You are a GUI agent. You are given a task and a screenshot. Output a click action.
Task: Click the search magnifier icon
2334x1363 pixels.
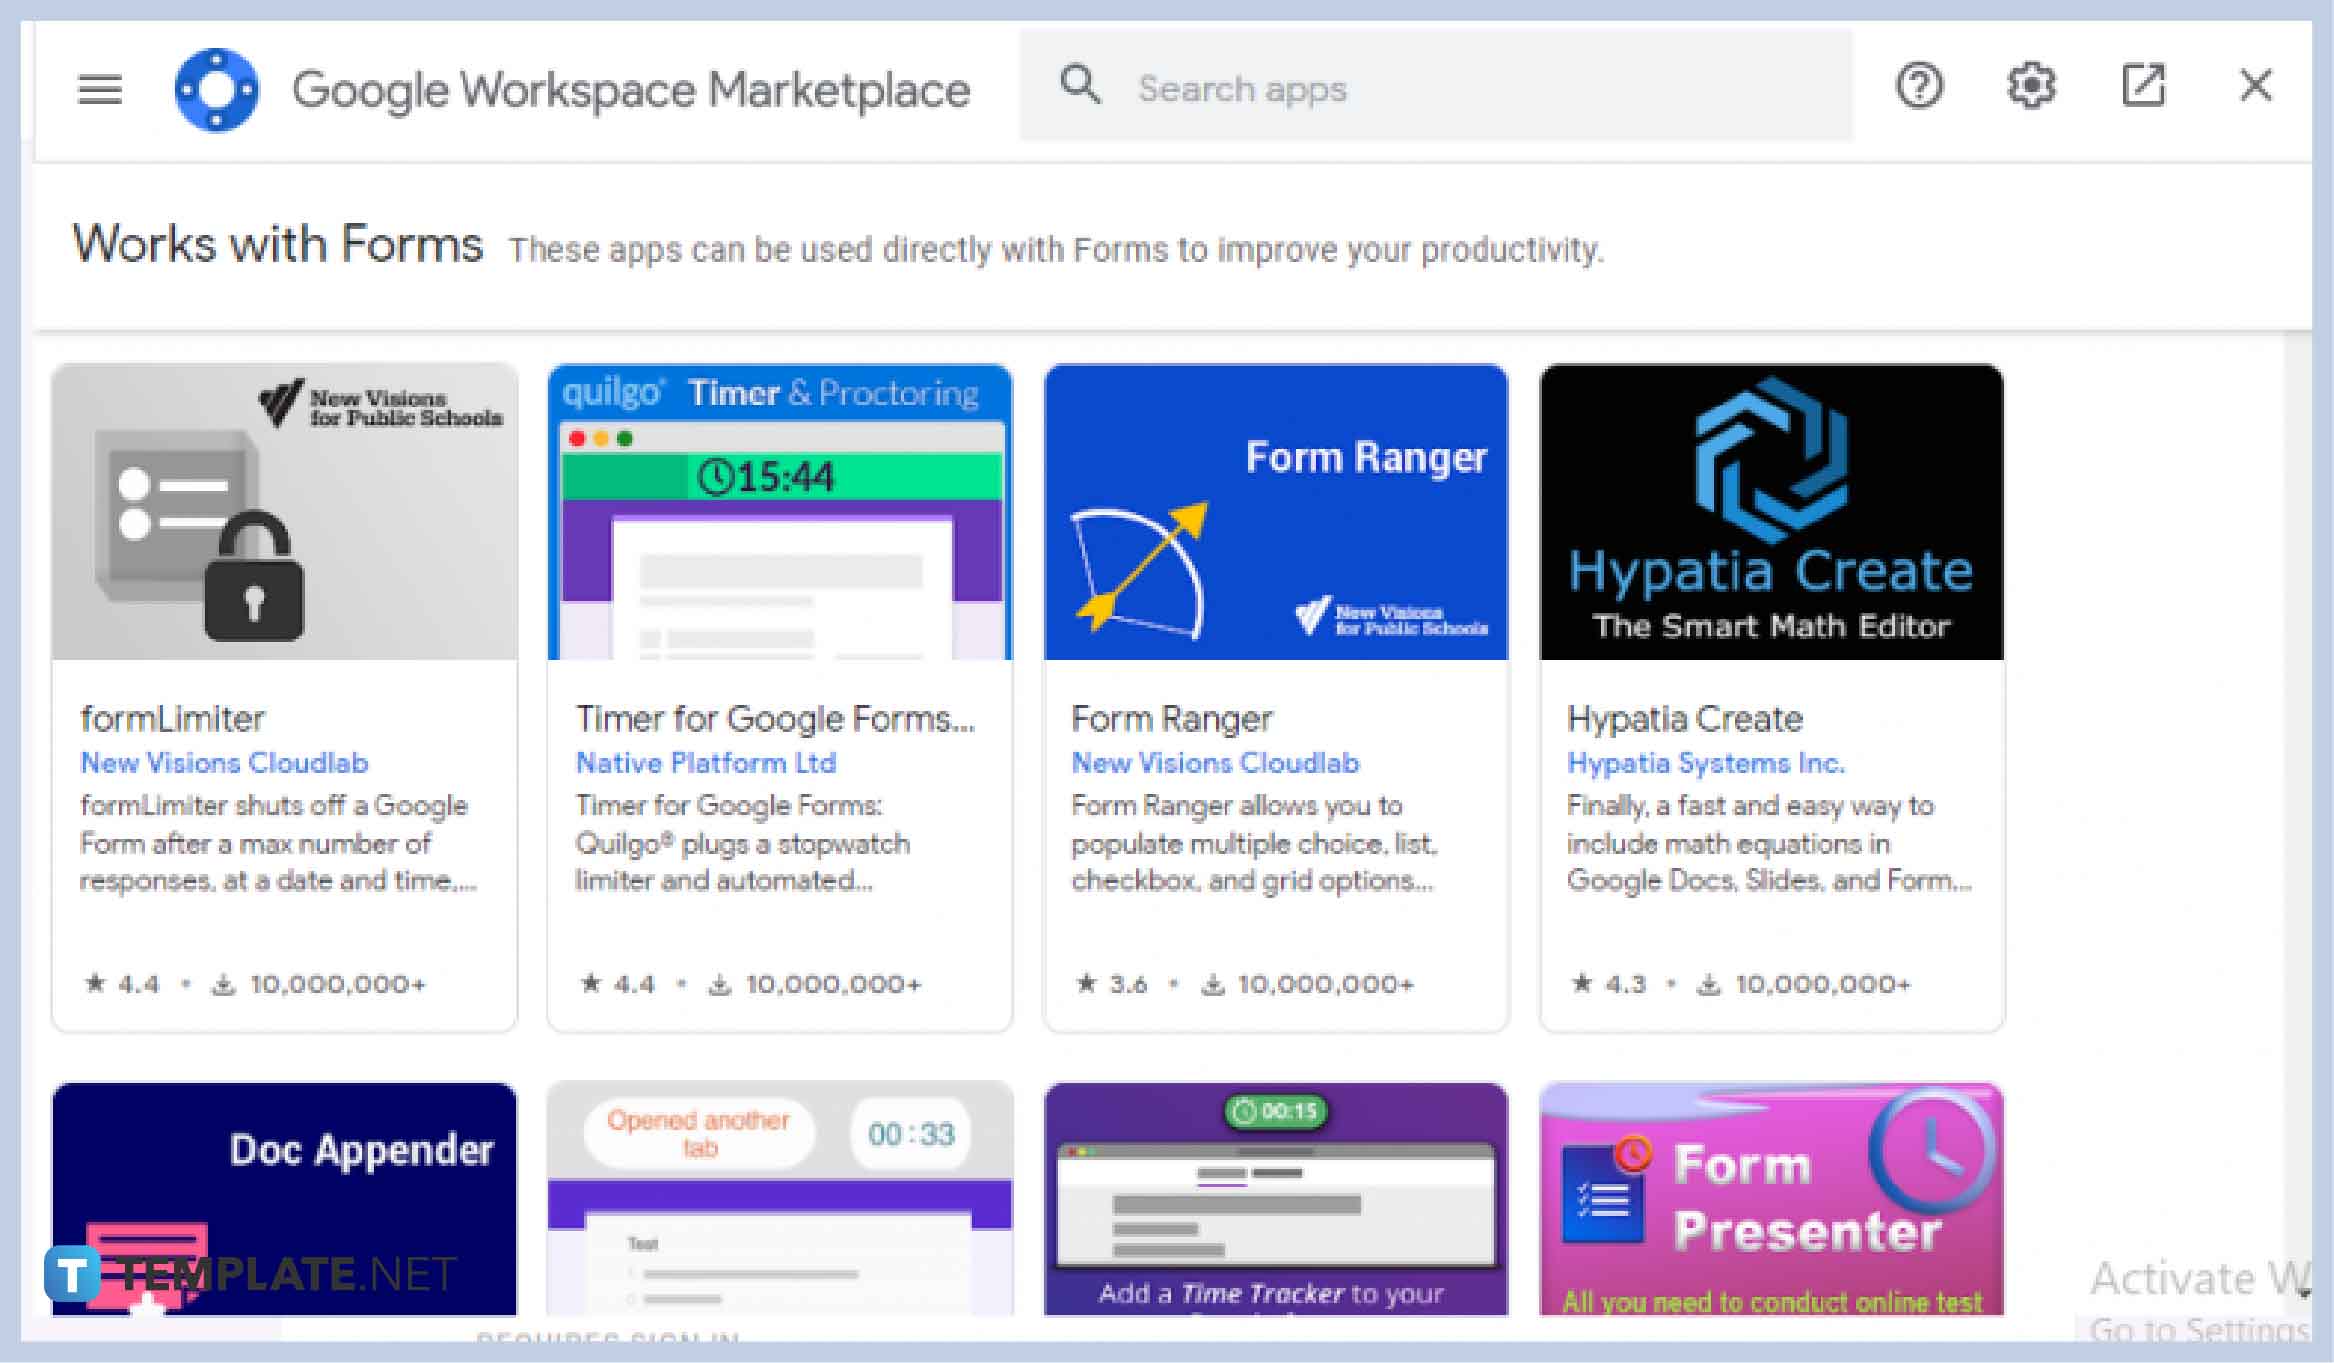(1080, 86)
